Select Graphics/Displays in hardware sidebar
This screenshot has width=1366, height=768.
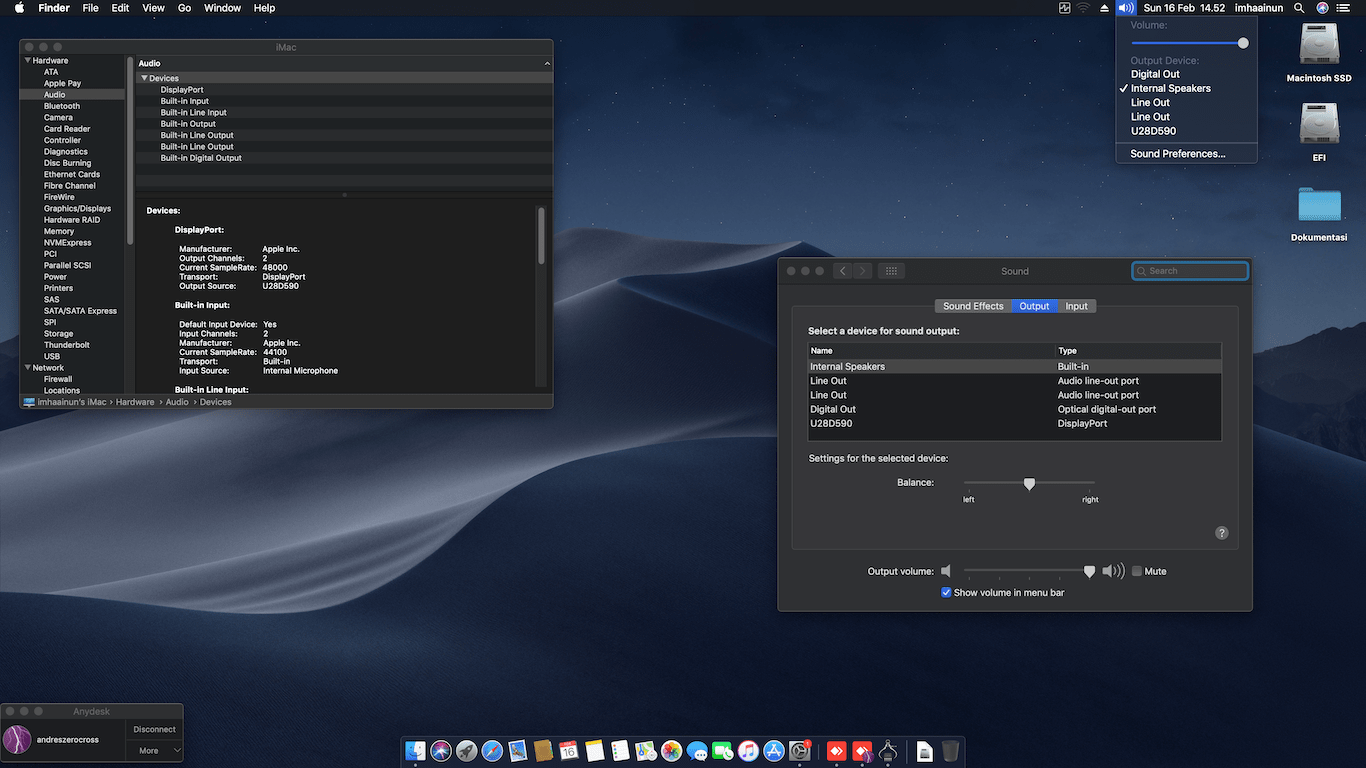pyautogui.click(x=77, y=209)
